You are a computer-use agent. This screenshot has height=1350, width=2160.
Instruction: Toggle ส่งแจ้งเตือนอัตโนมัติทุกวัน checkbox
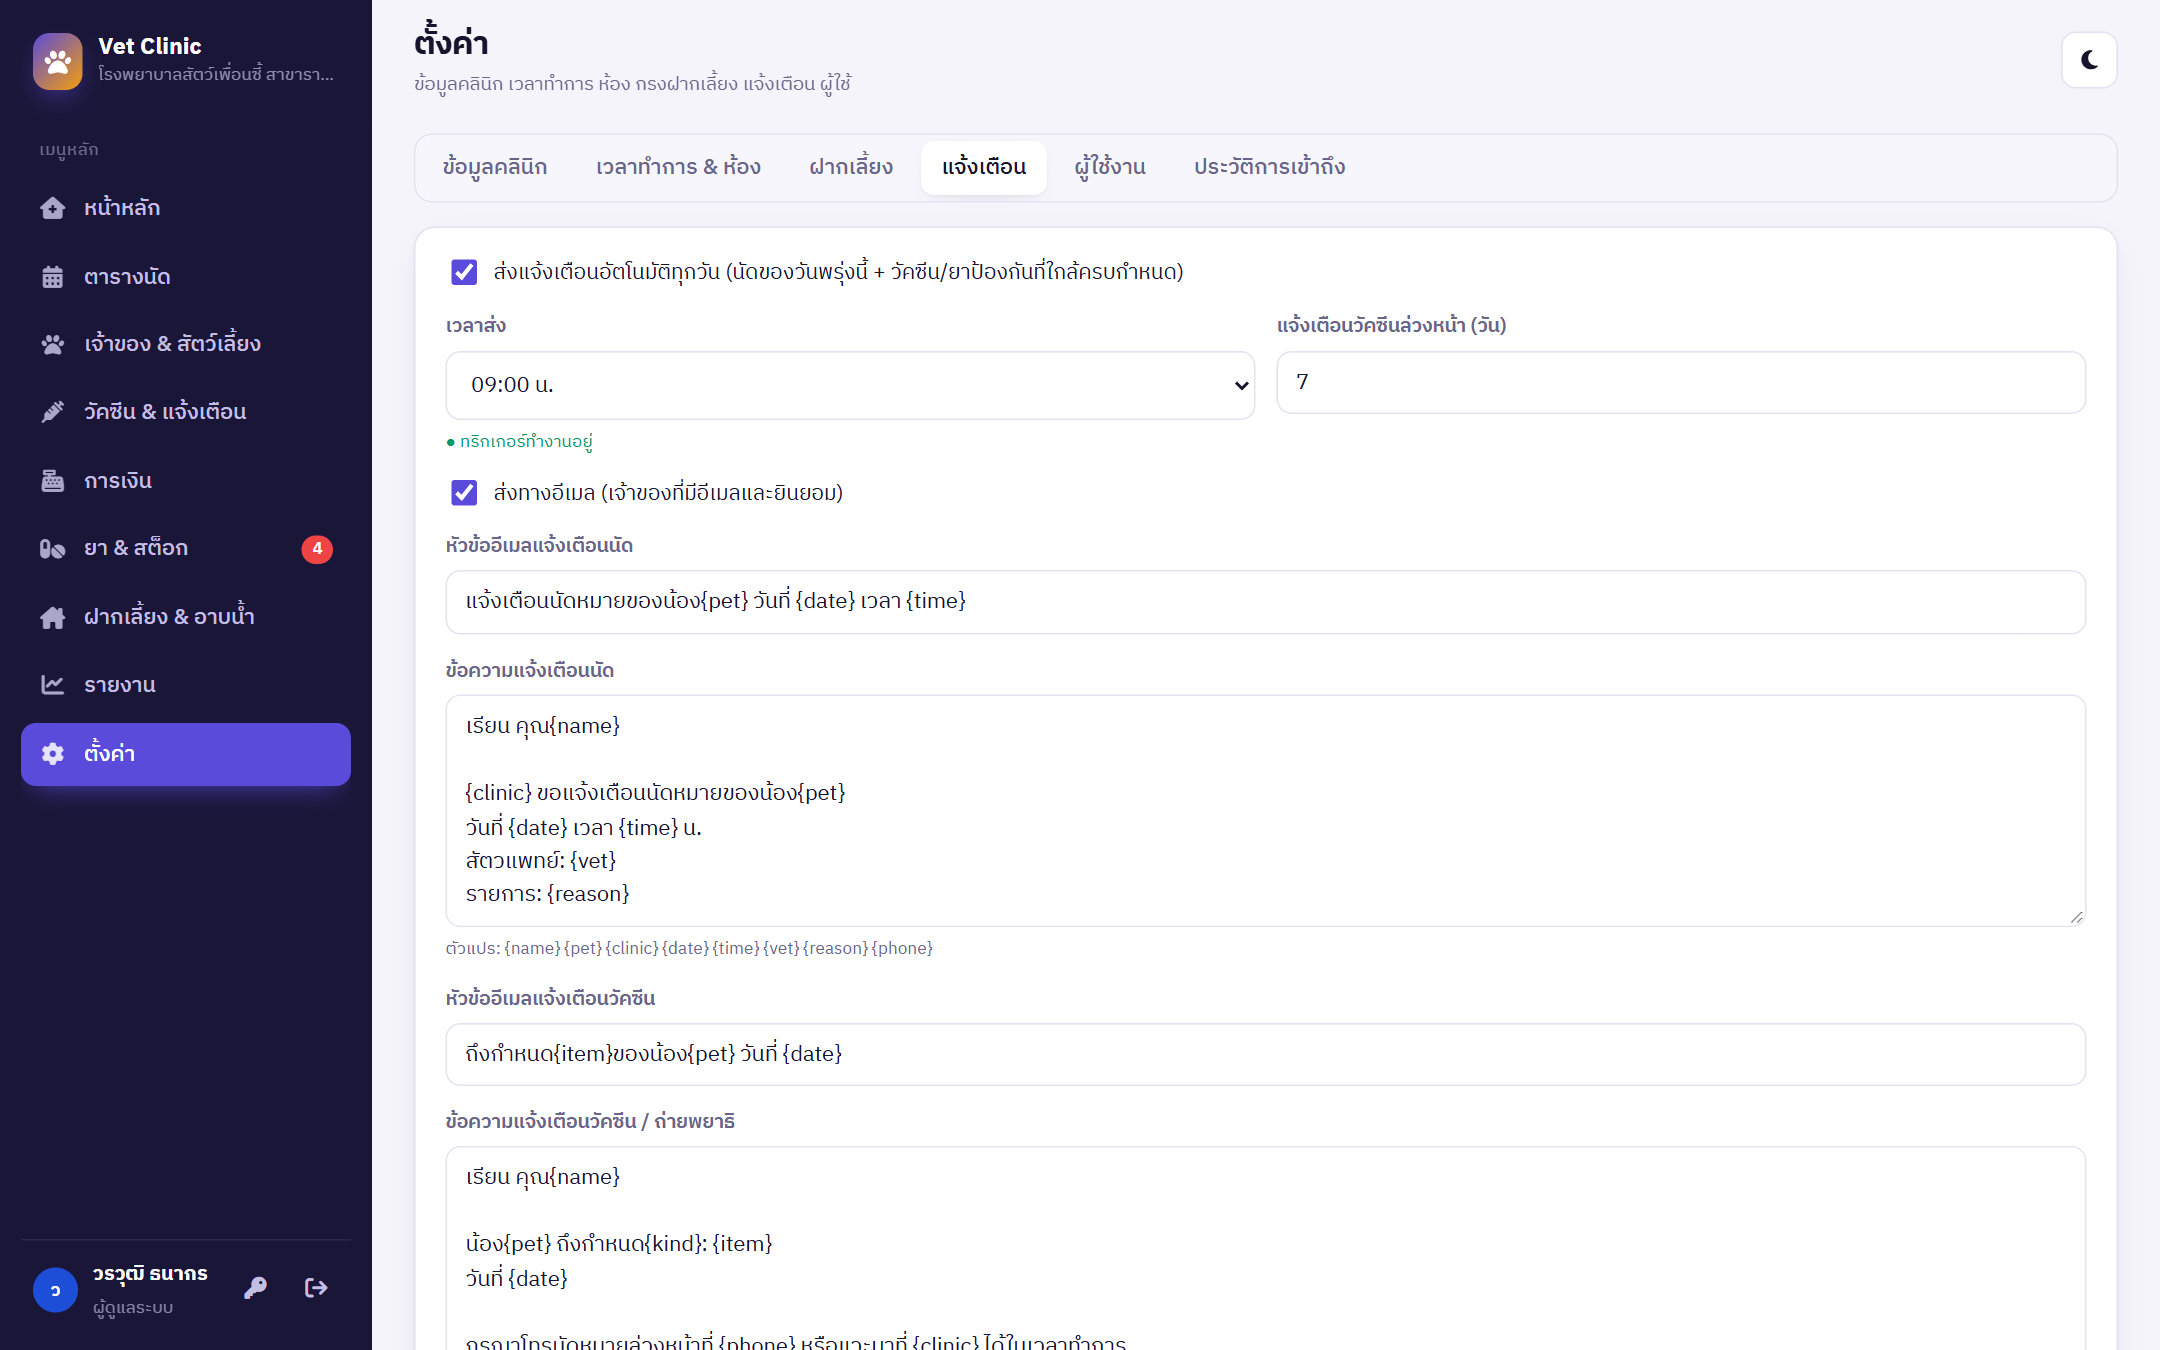(464, 272)
